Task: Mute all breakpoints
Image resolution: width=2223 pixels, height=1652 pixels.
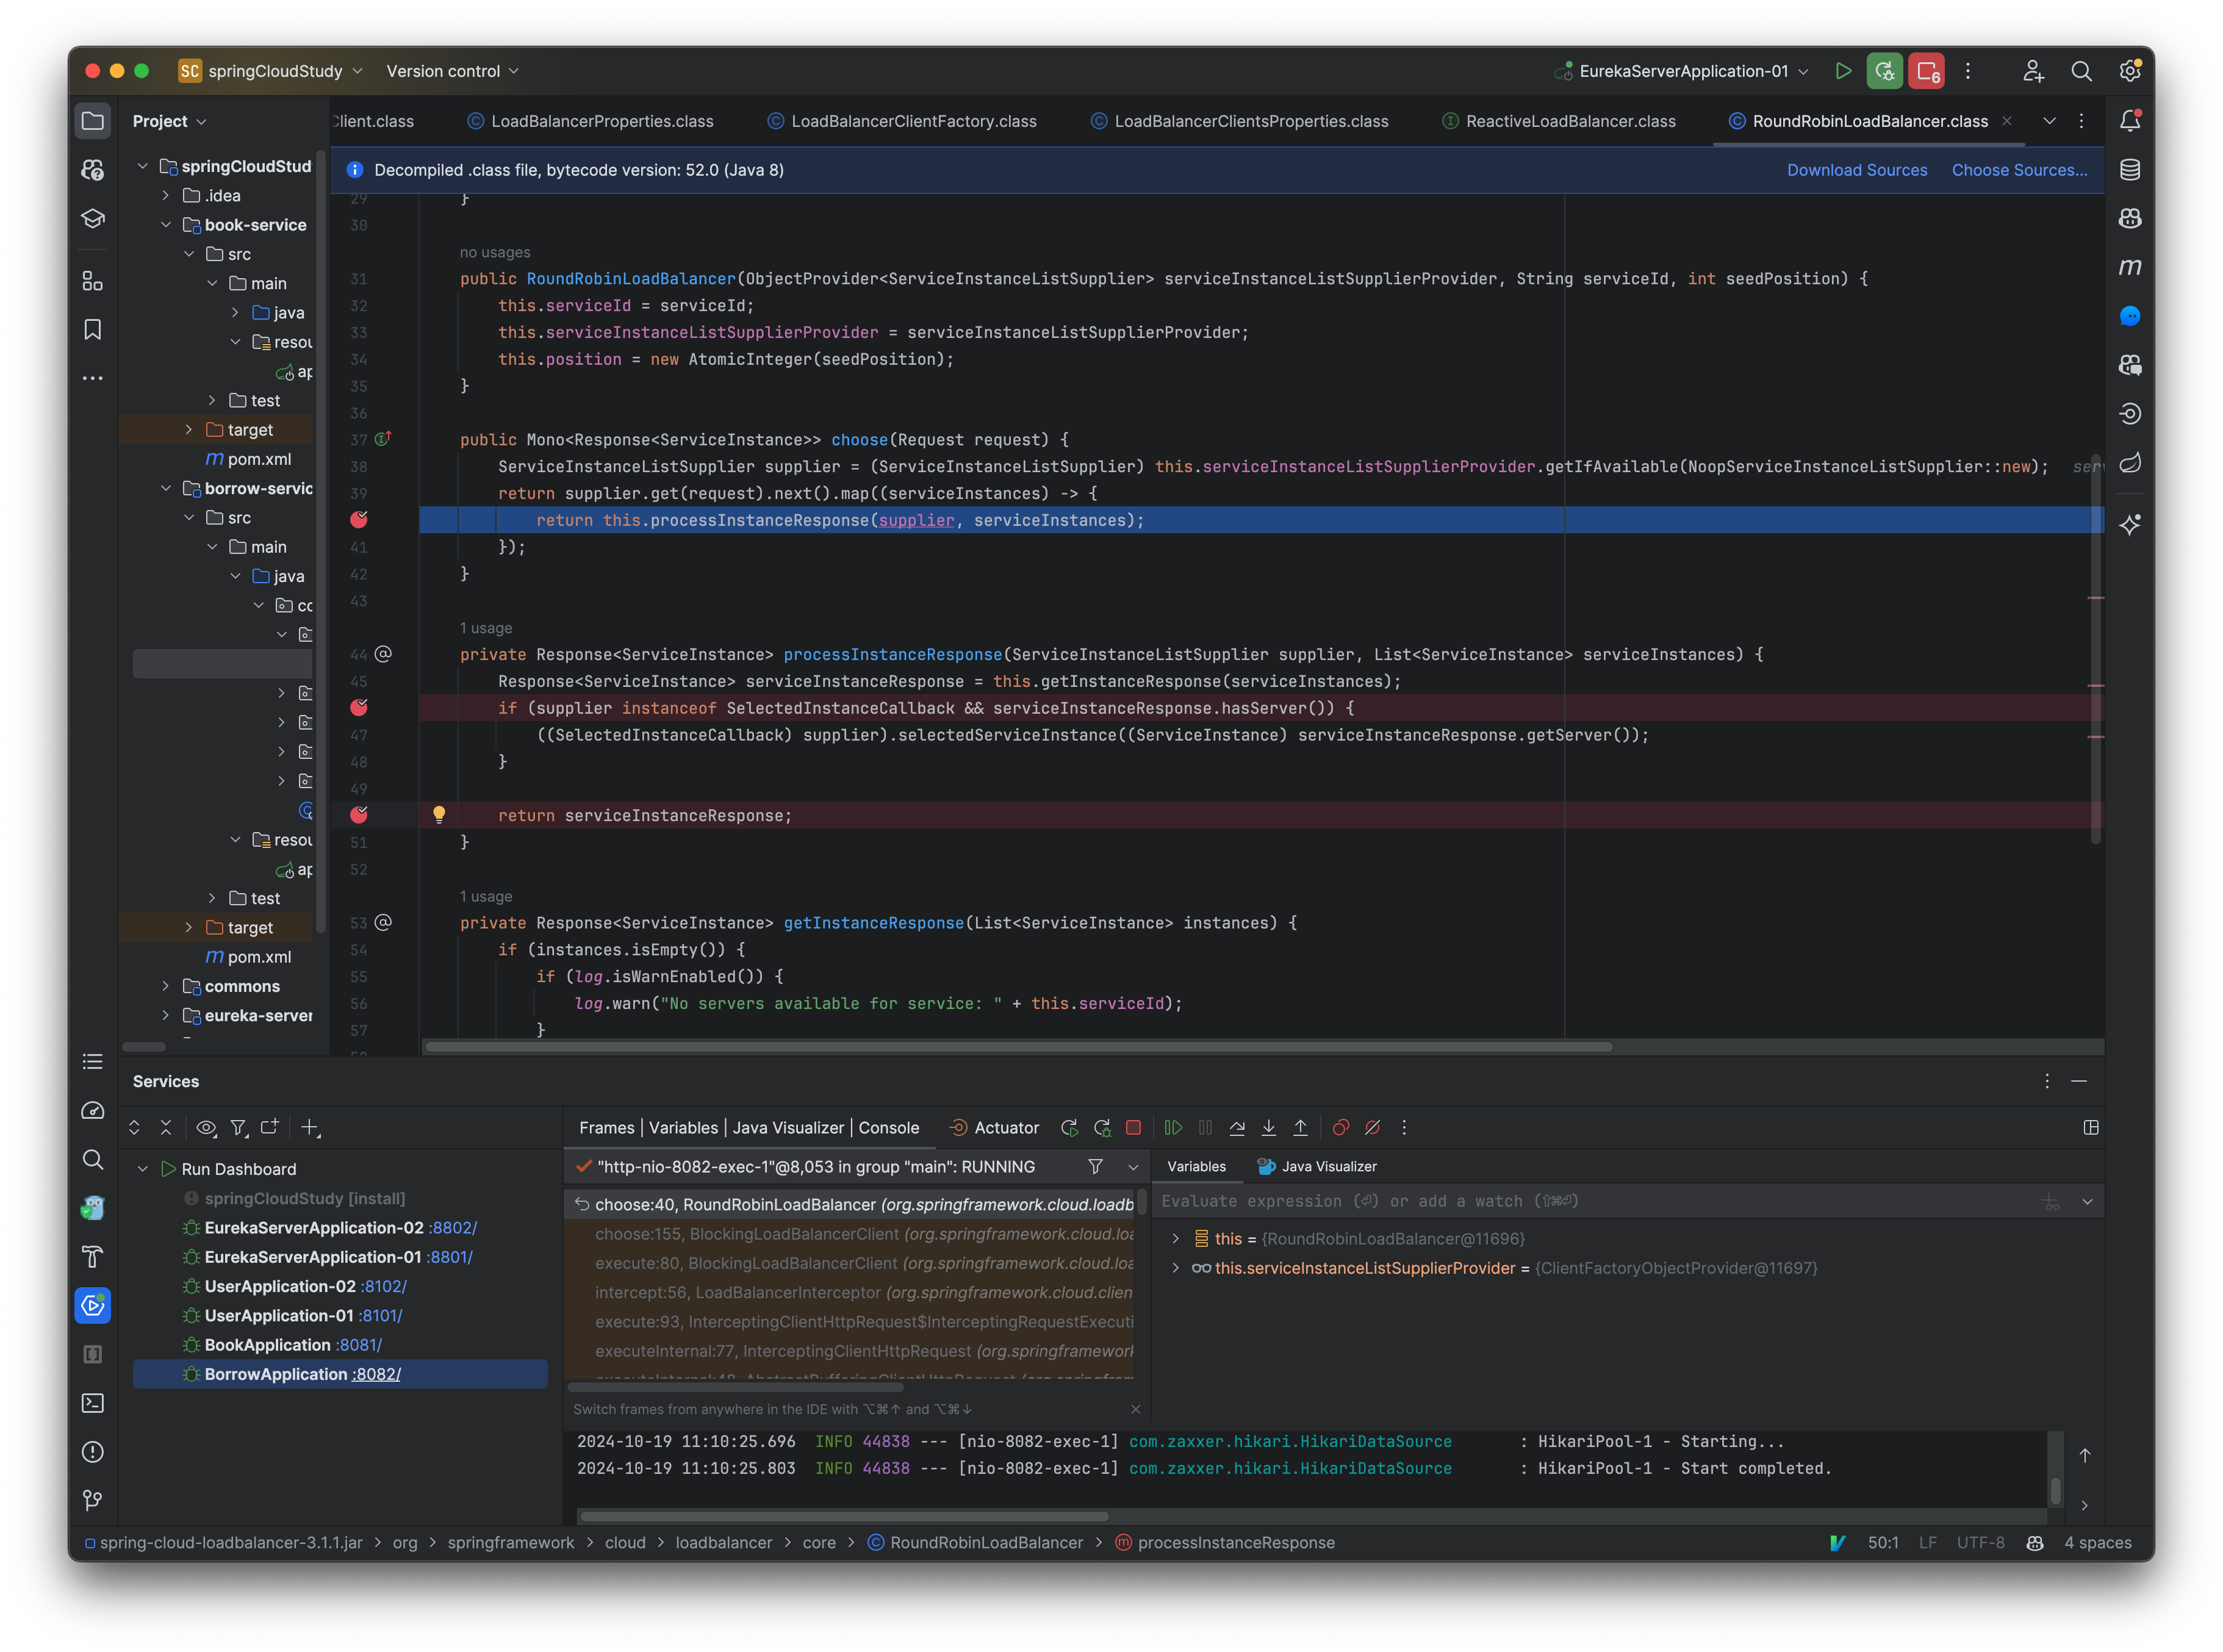Action: tap(1373, 1127)
